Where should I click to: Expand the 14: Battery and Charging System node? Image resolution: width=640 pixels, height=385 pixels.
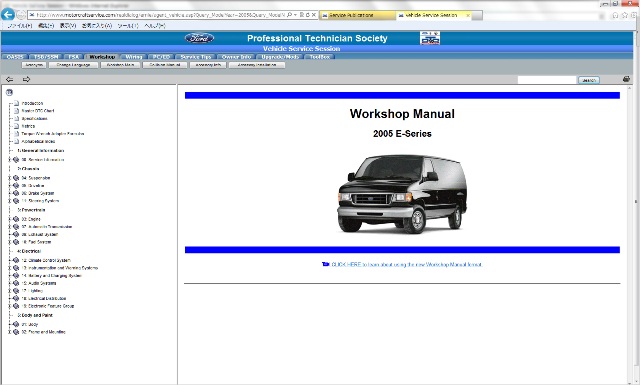pos(10,276)
